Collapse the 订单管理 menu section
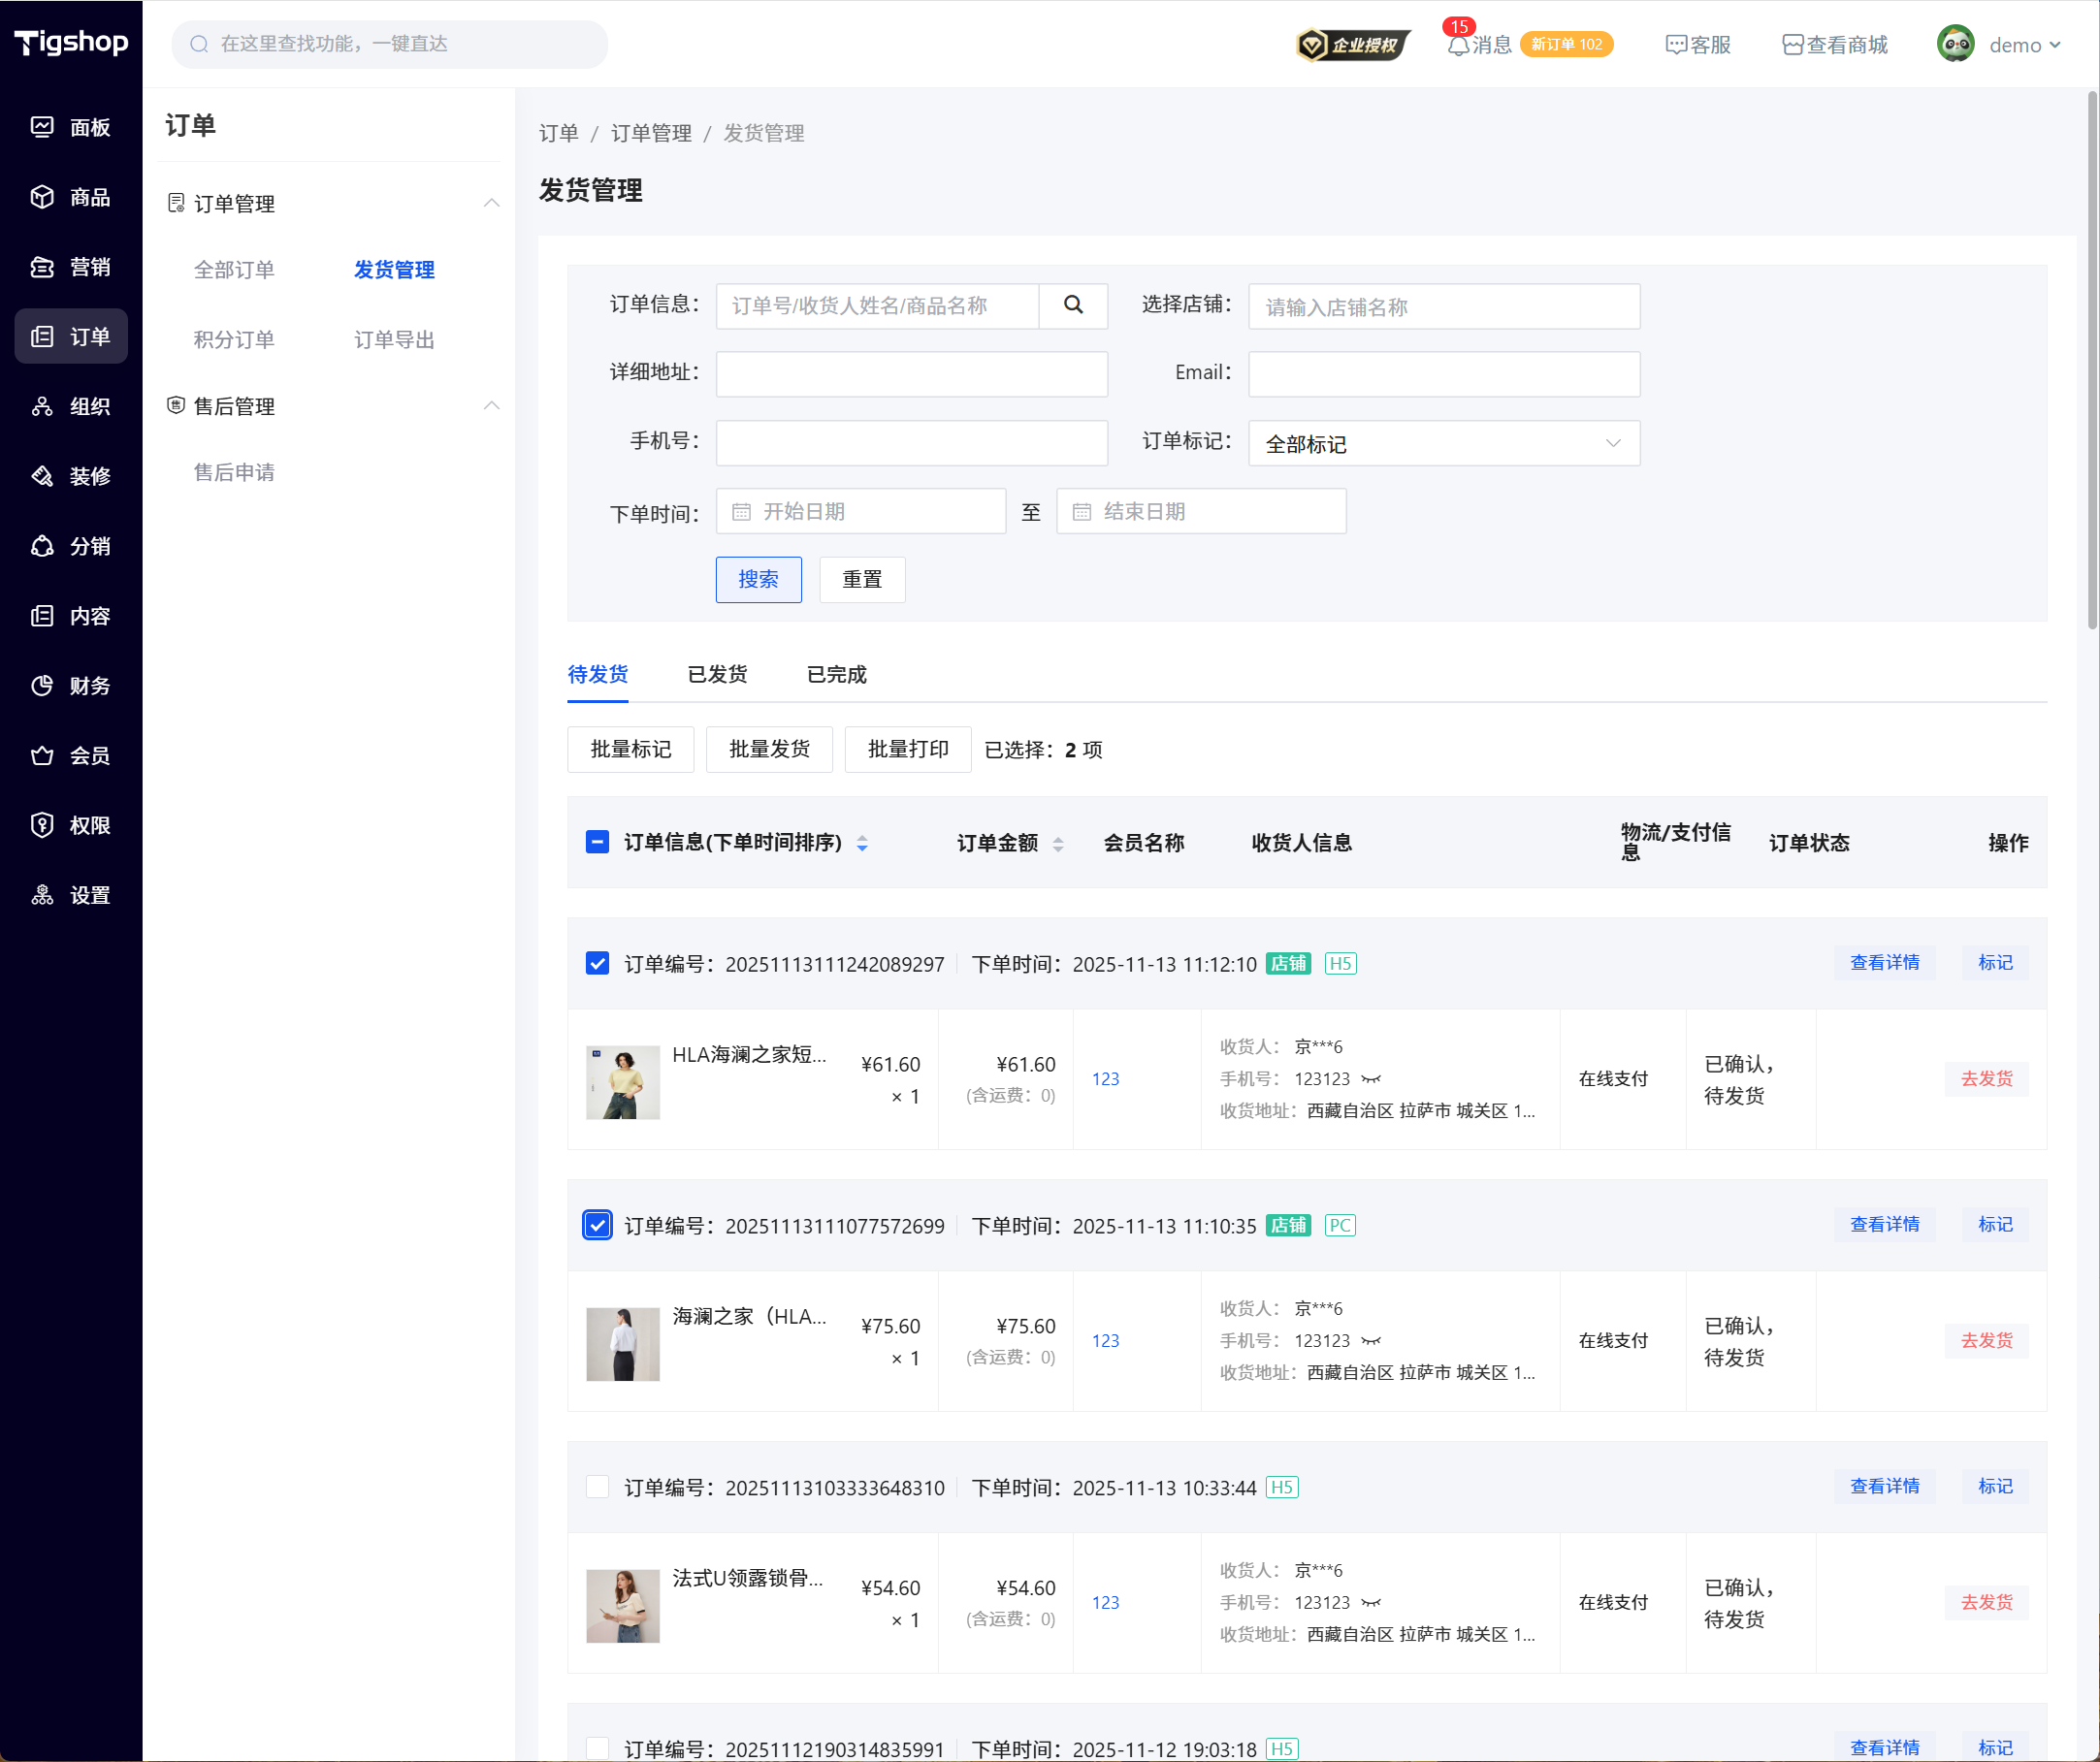This screenshot has width=2100, height=1762. click(x=491, y=203)
